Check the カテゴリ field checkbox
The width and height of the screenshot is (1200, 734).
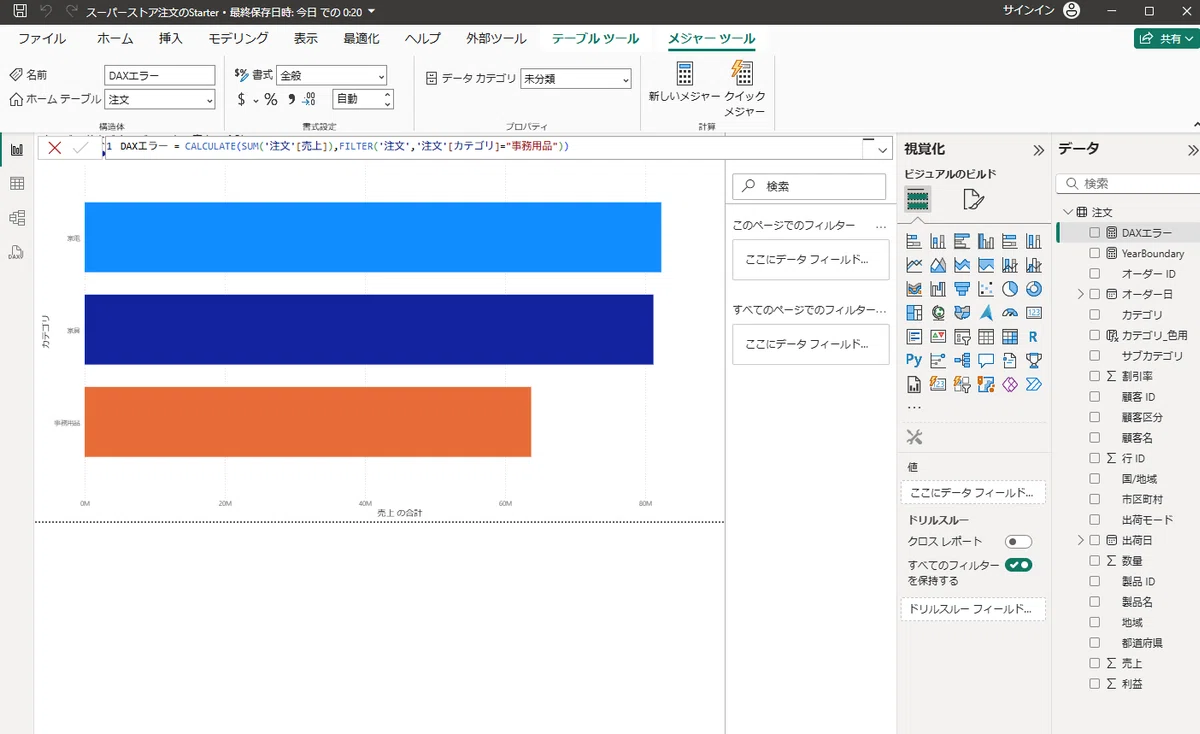tap(1094, 314)
